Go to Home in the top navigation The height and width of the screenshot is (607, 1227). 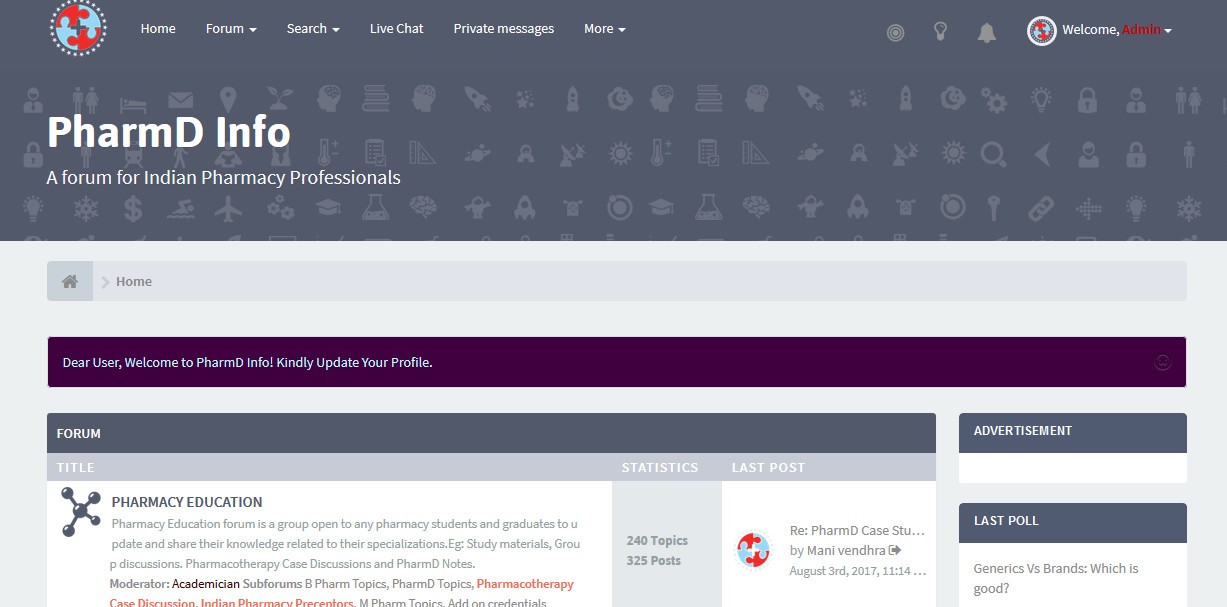pyautogui.click(x=158, y=29)
